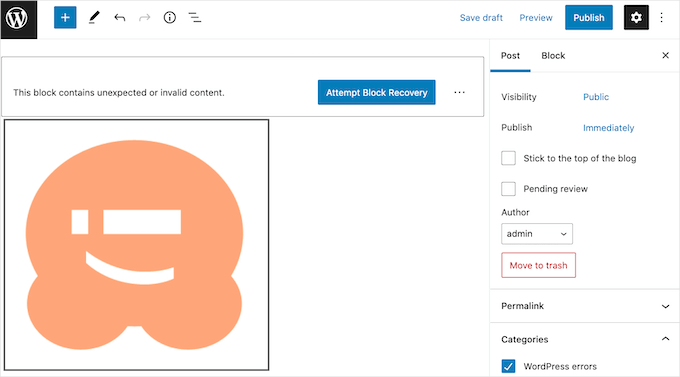680x377 pixels.
Task: Open the block inserter plus button
Action: [x=65, y=18]
